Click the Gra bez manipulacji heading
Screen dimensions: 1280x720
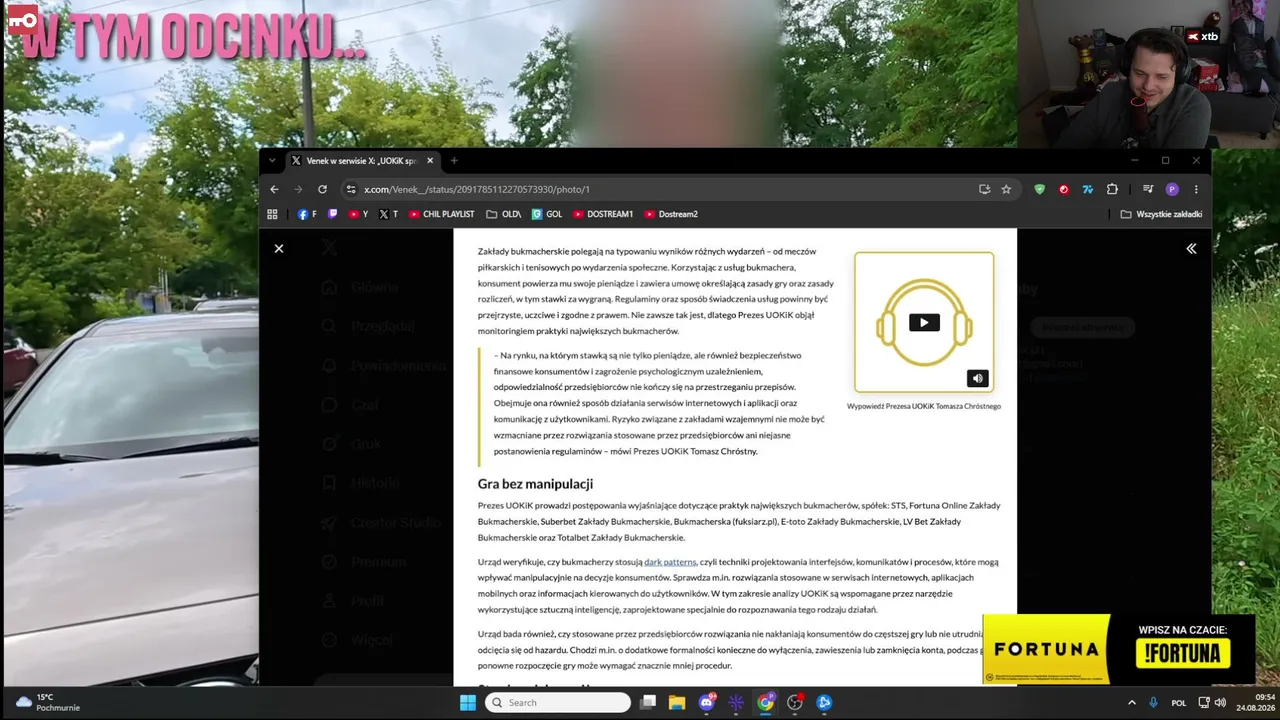(535, 484)
